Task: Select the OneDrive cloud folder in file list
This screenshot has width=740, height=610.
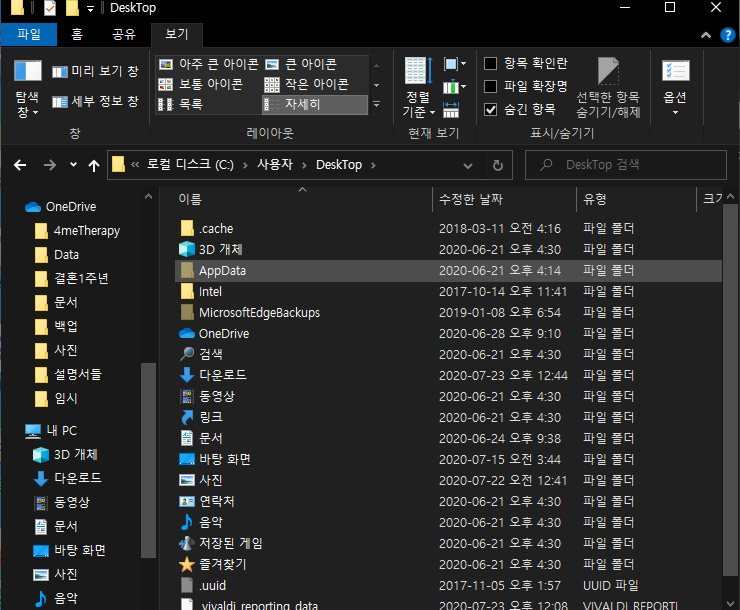Action: (x=448, y=334)
